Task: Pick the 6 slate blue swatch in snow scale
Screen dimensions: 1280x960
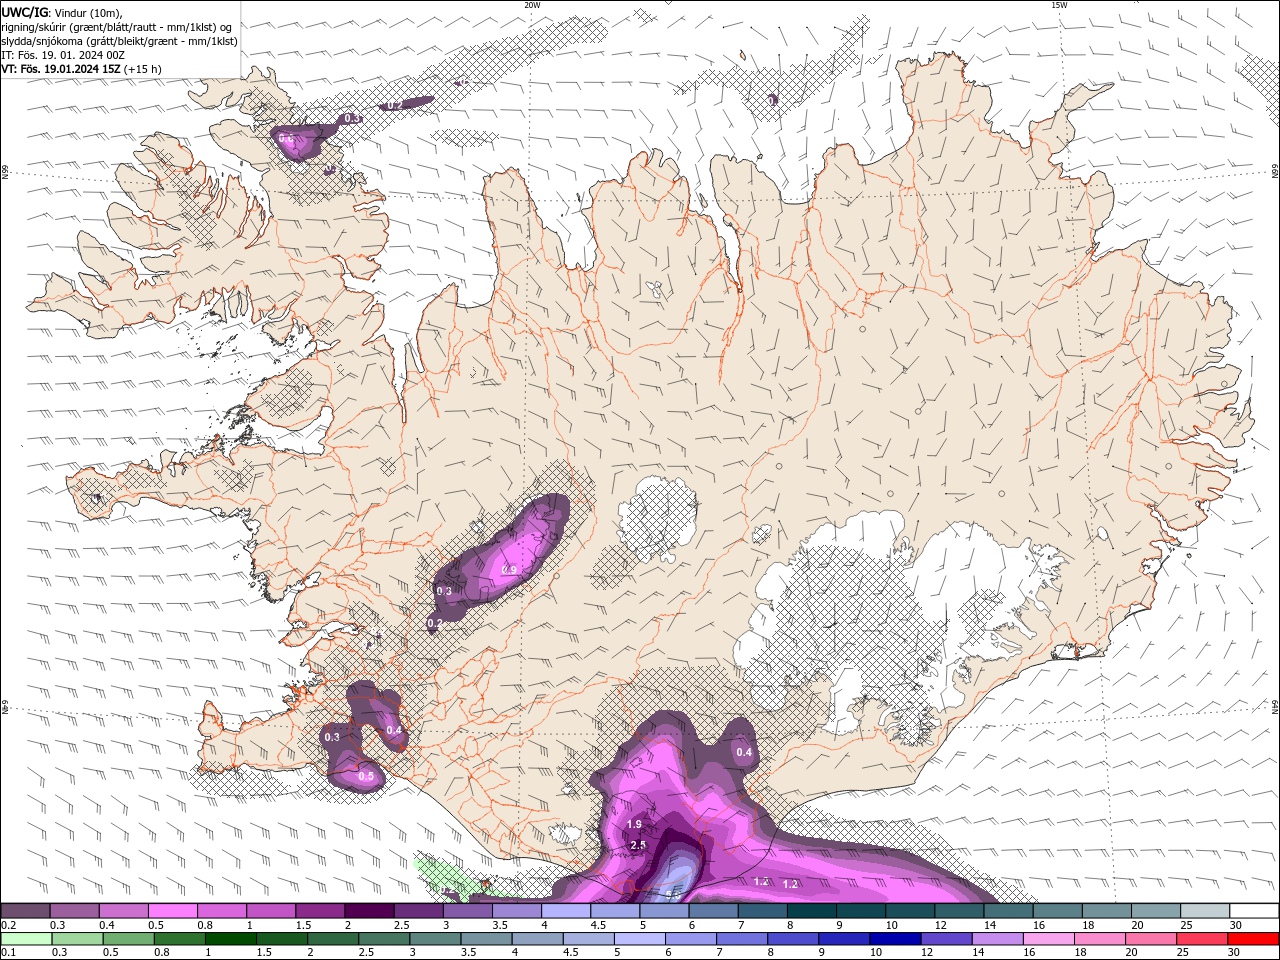Action: pos(714,911)
